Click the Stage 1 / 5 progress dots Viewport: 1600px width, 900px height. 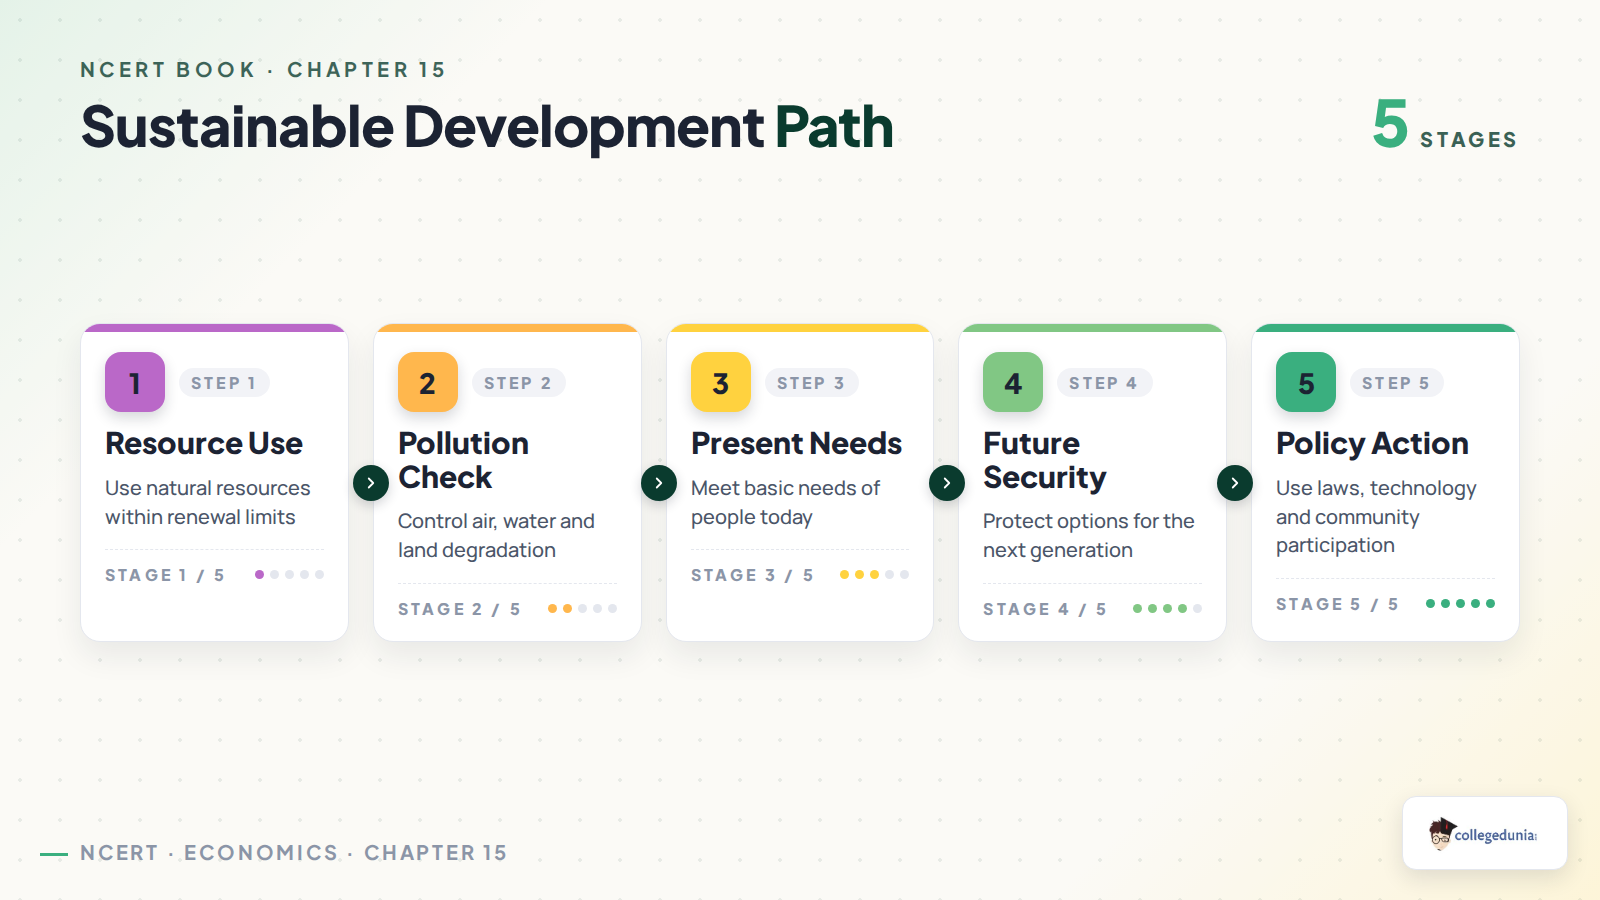point(290,575)
